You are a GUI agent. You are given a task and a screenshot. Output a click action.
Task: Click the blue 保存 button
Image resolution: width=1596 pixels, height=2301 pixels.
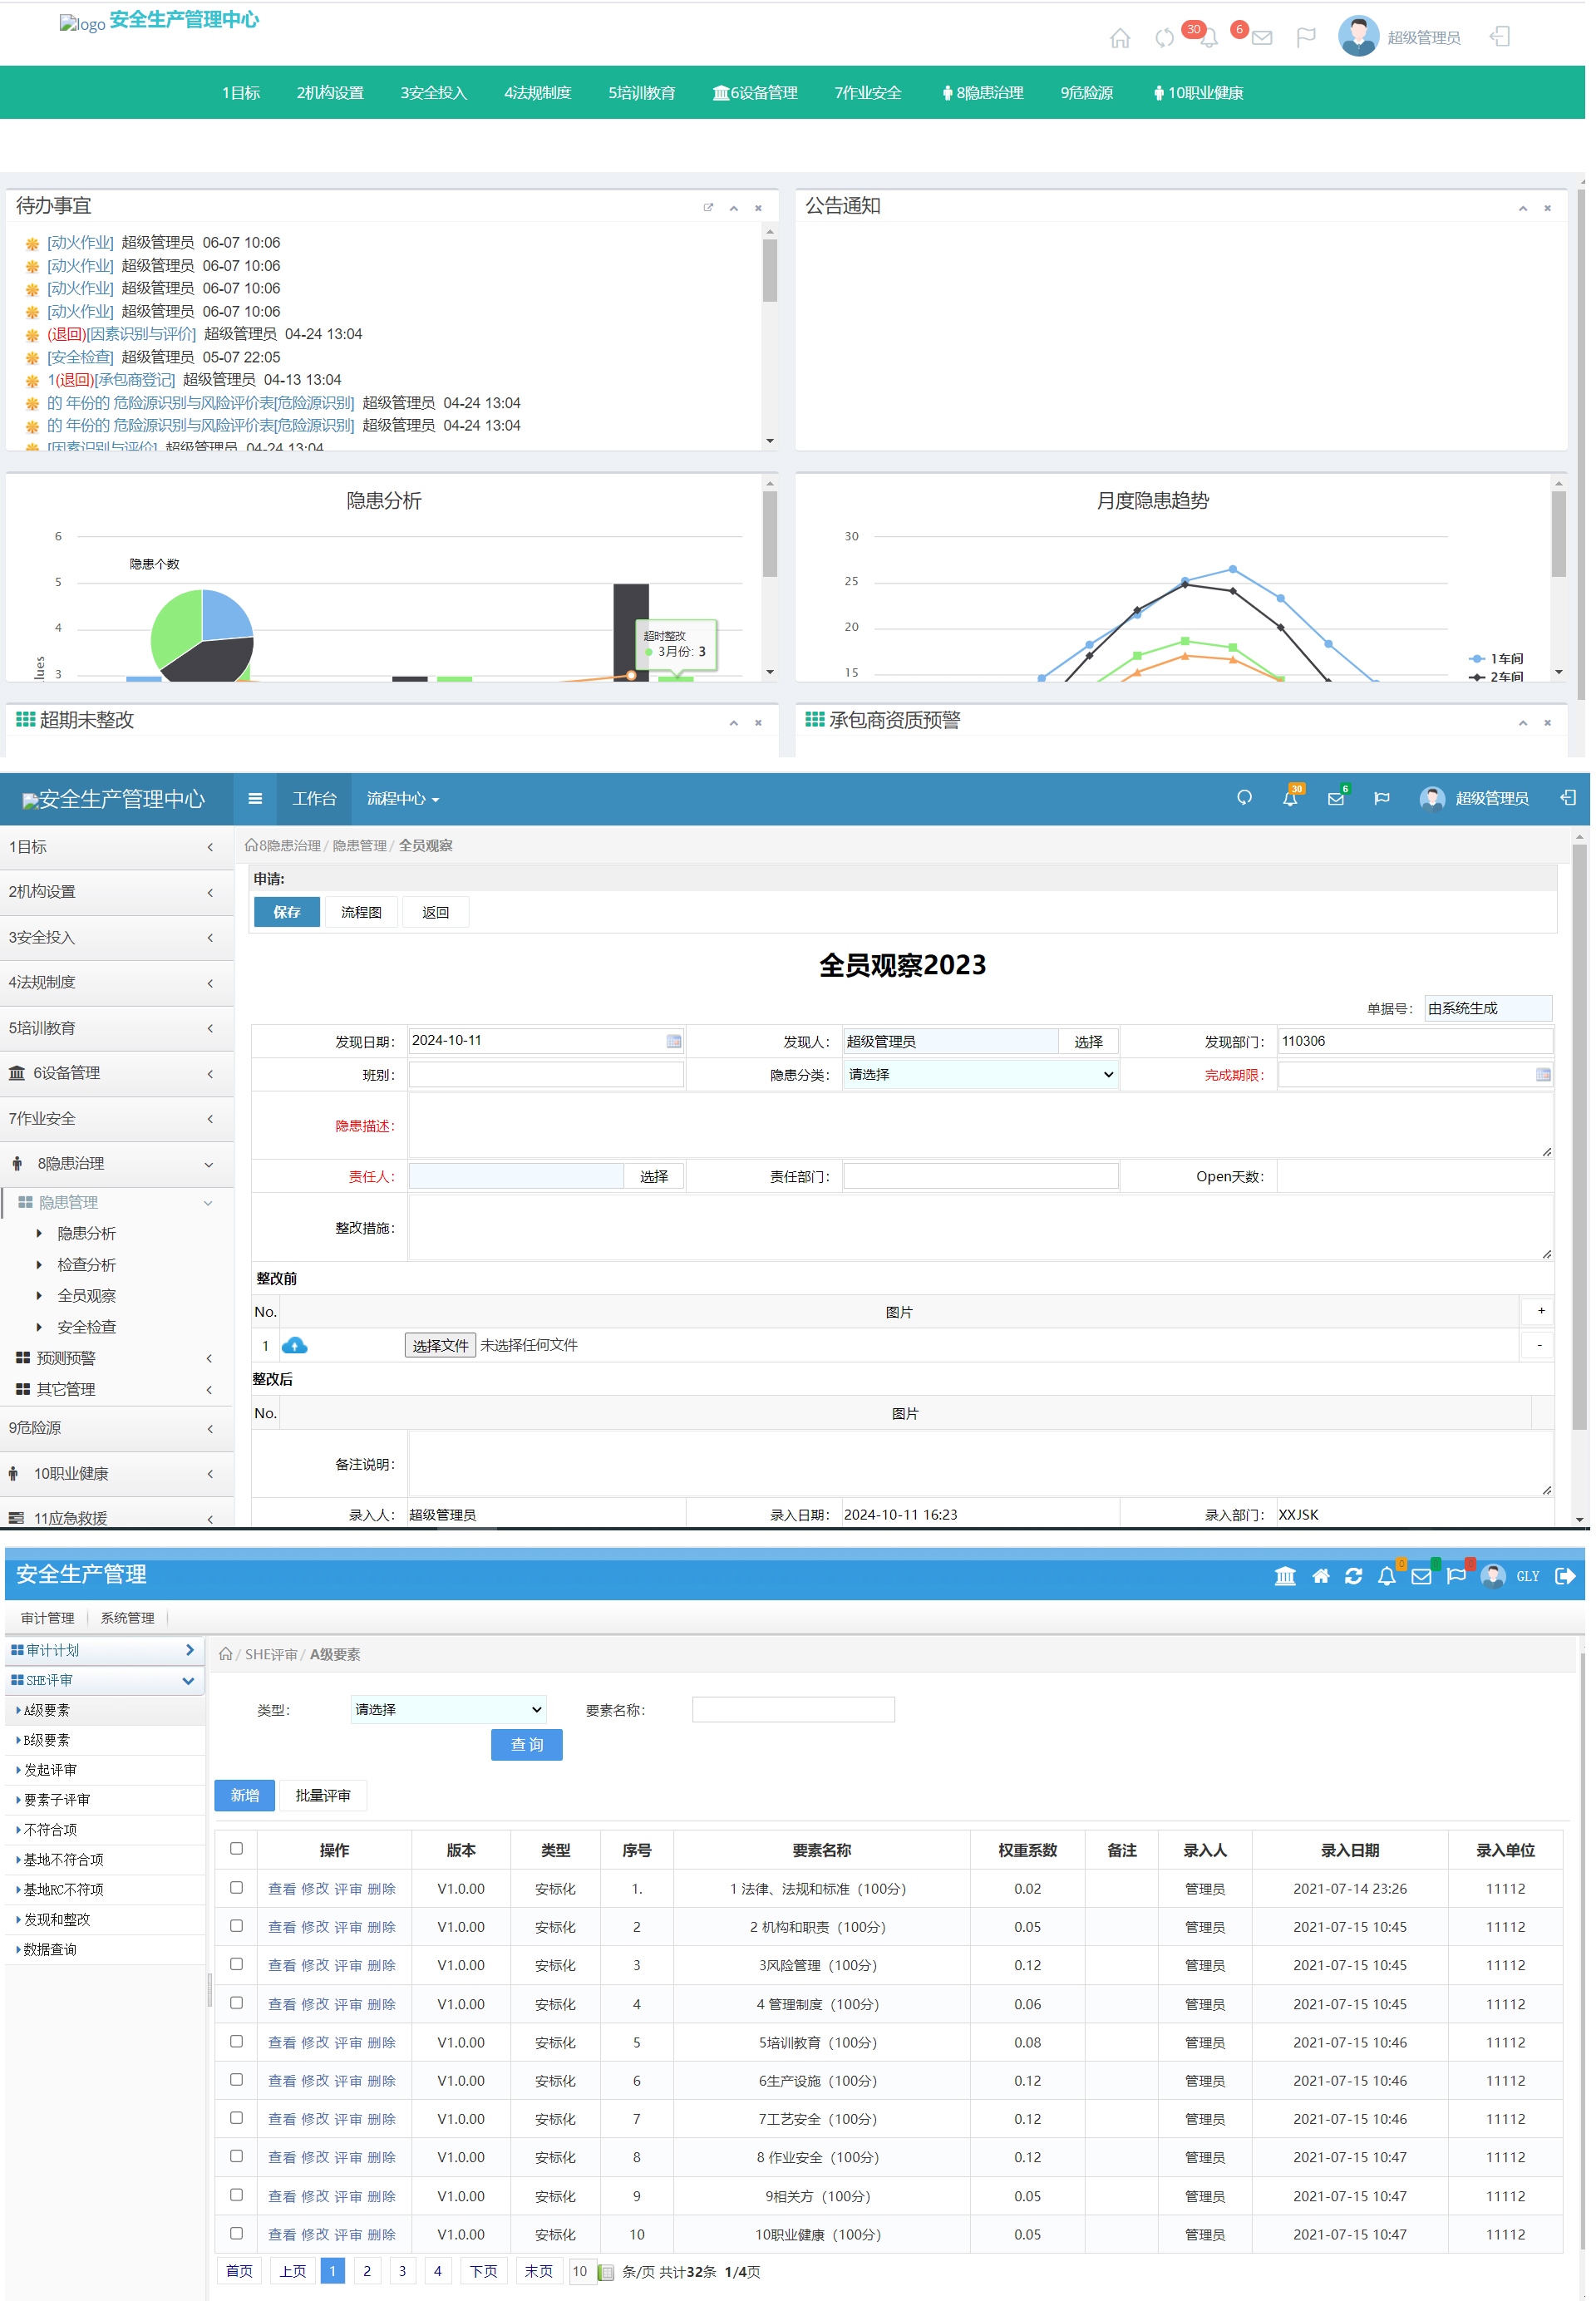click(x=287, y=912)
